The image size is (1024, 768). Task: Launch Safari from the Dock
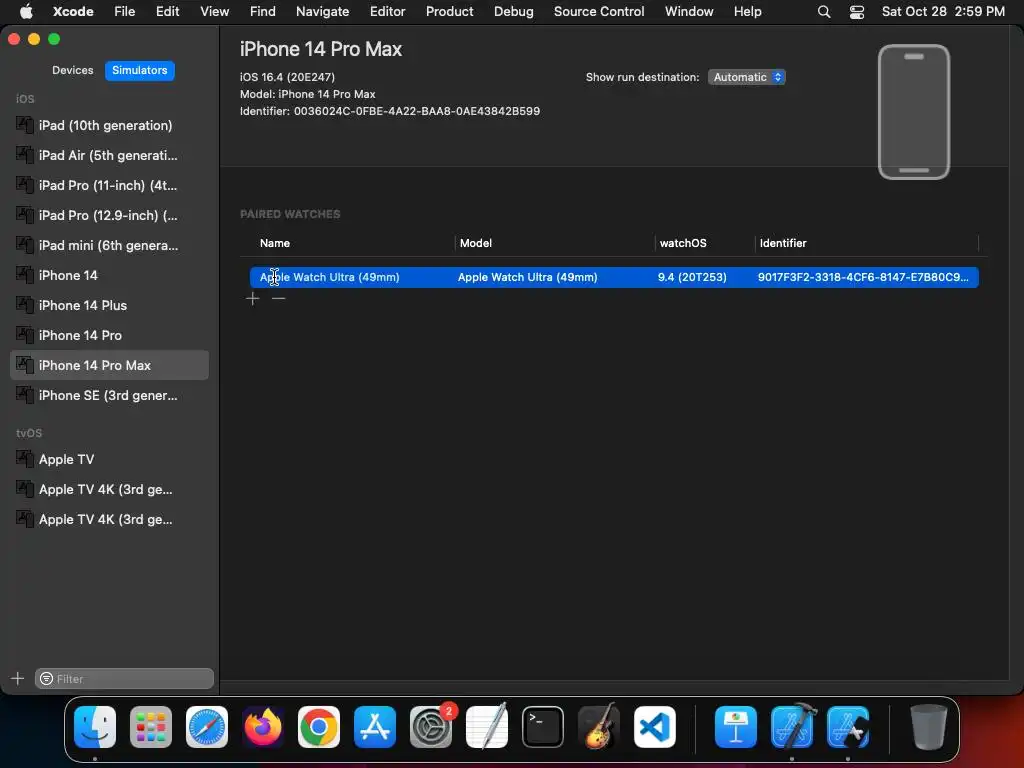(x=207, y=727)
